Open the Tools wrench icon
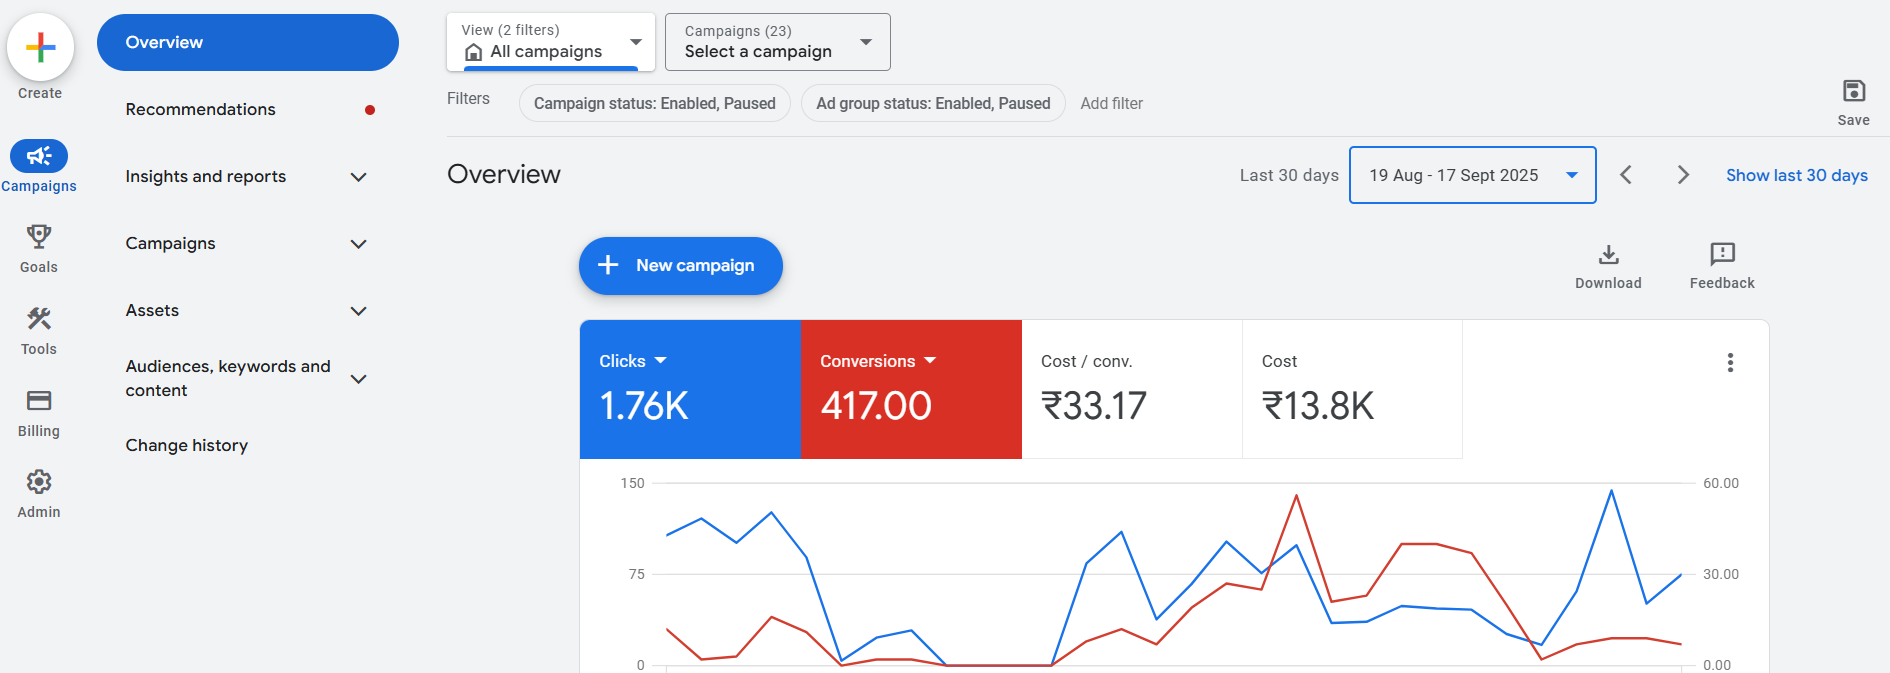The image size is (1890, 673). coord(39,319)
